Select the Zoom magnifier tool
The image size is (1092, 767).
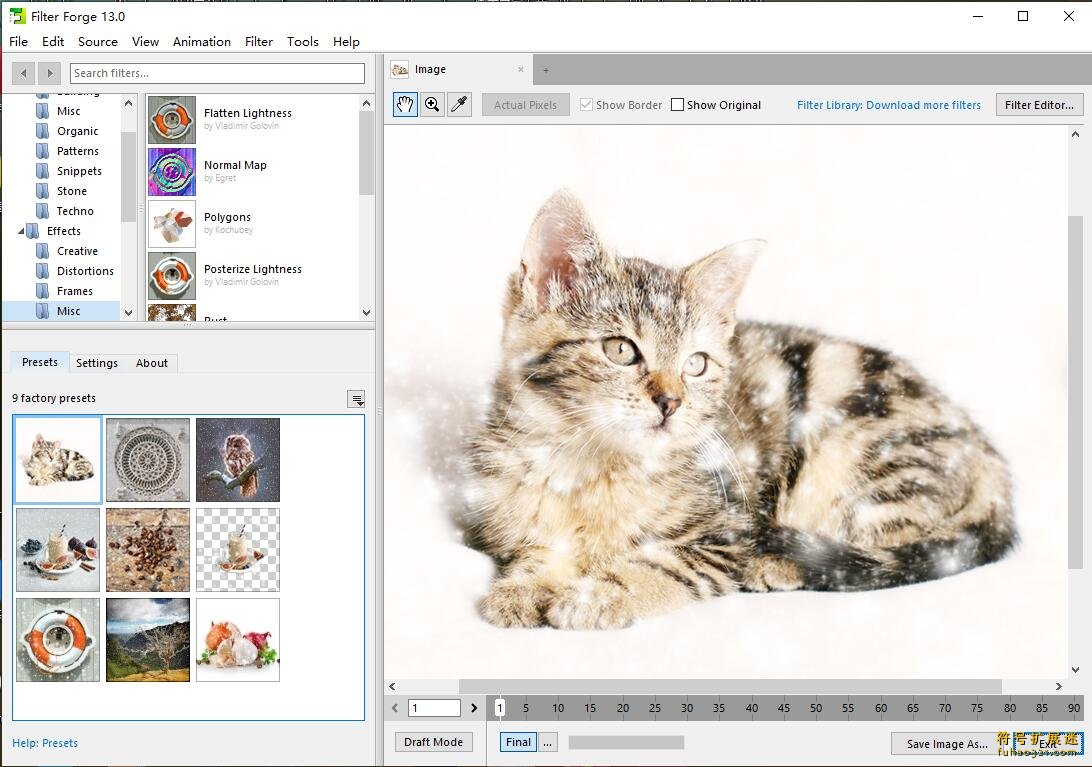coord(432,105)
